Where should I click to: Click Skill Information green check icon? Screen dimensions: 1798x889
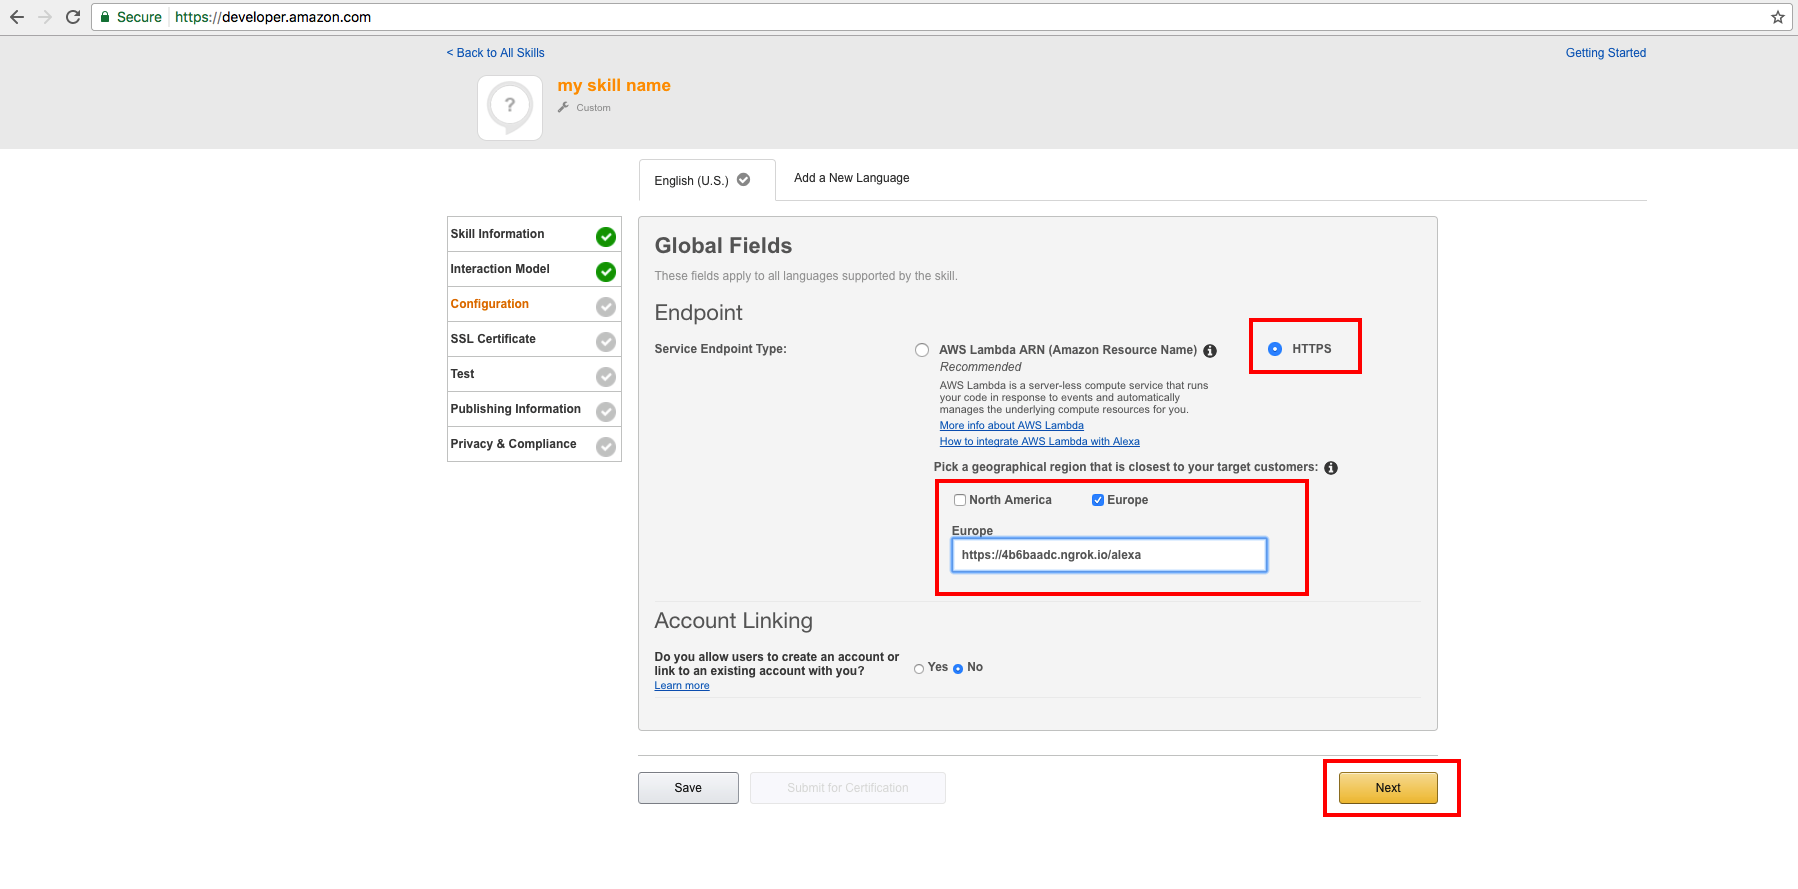[x=606, y=237]
